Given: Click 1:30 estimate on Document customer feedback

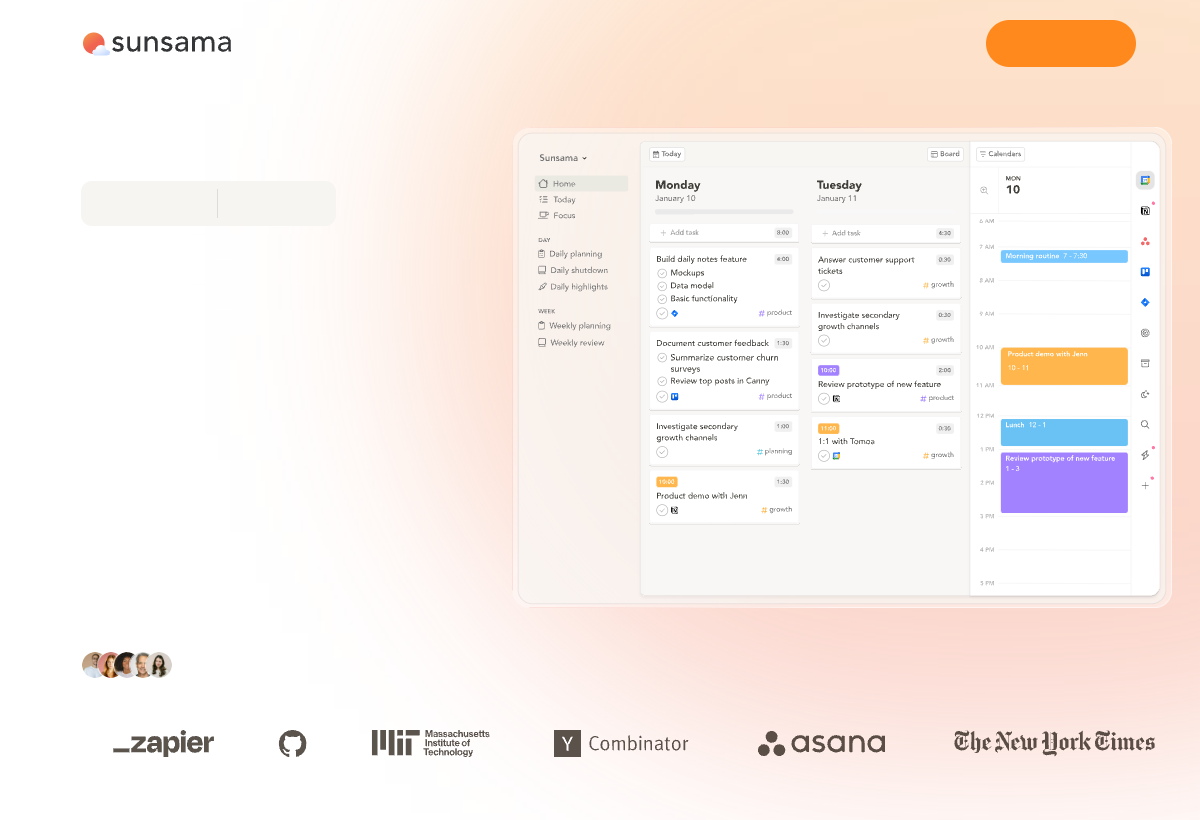Looking at the screenshot, I should tap(783, 343).
